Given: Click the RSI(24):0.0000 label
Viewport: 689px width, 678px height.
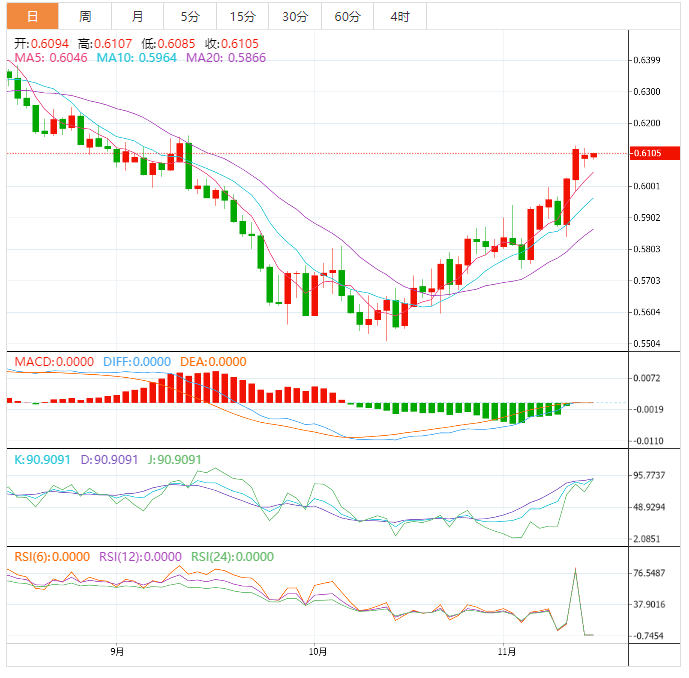Looking at the screenshot, I should (x=232, y=557).
